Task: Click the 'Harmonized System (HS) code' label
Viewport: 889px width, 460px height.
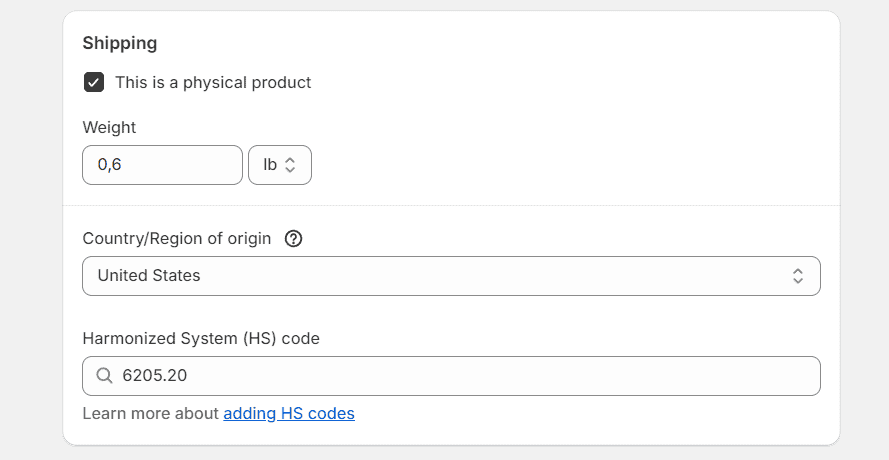Action: coord(201,339)
